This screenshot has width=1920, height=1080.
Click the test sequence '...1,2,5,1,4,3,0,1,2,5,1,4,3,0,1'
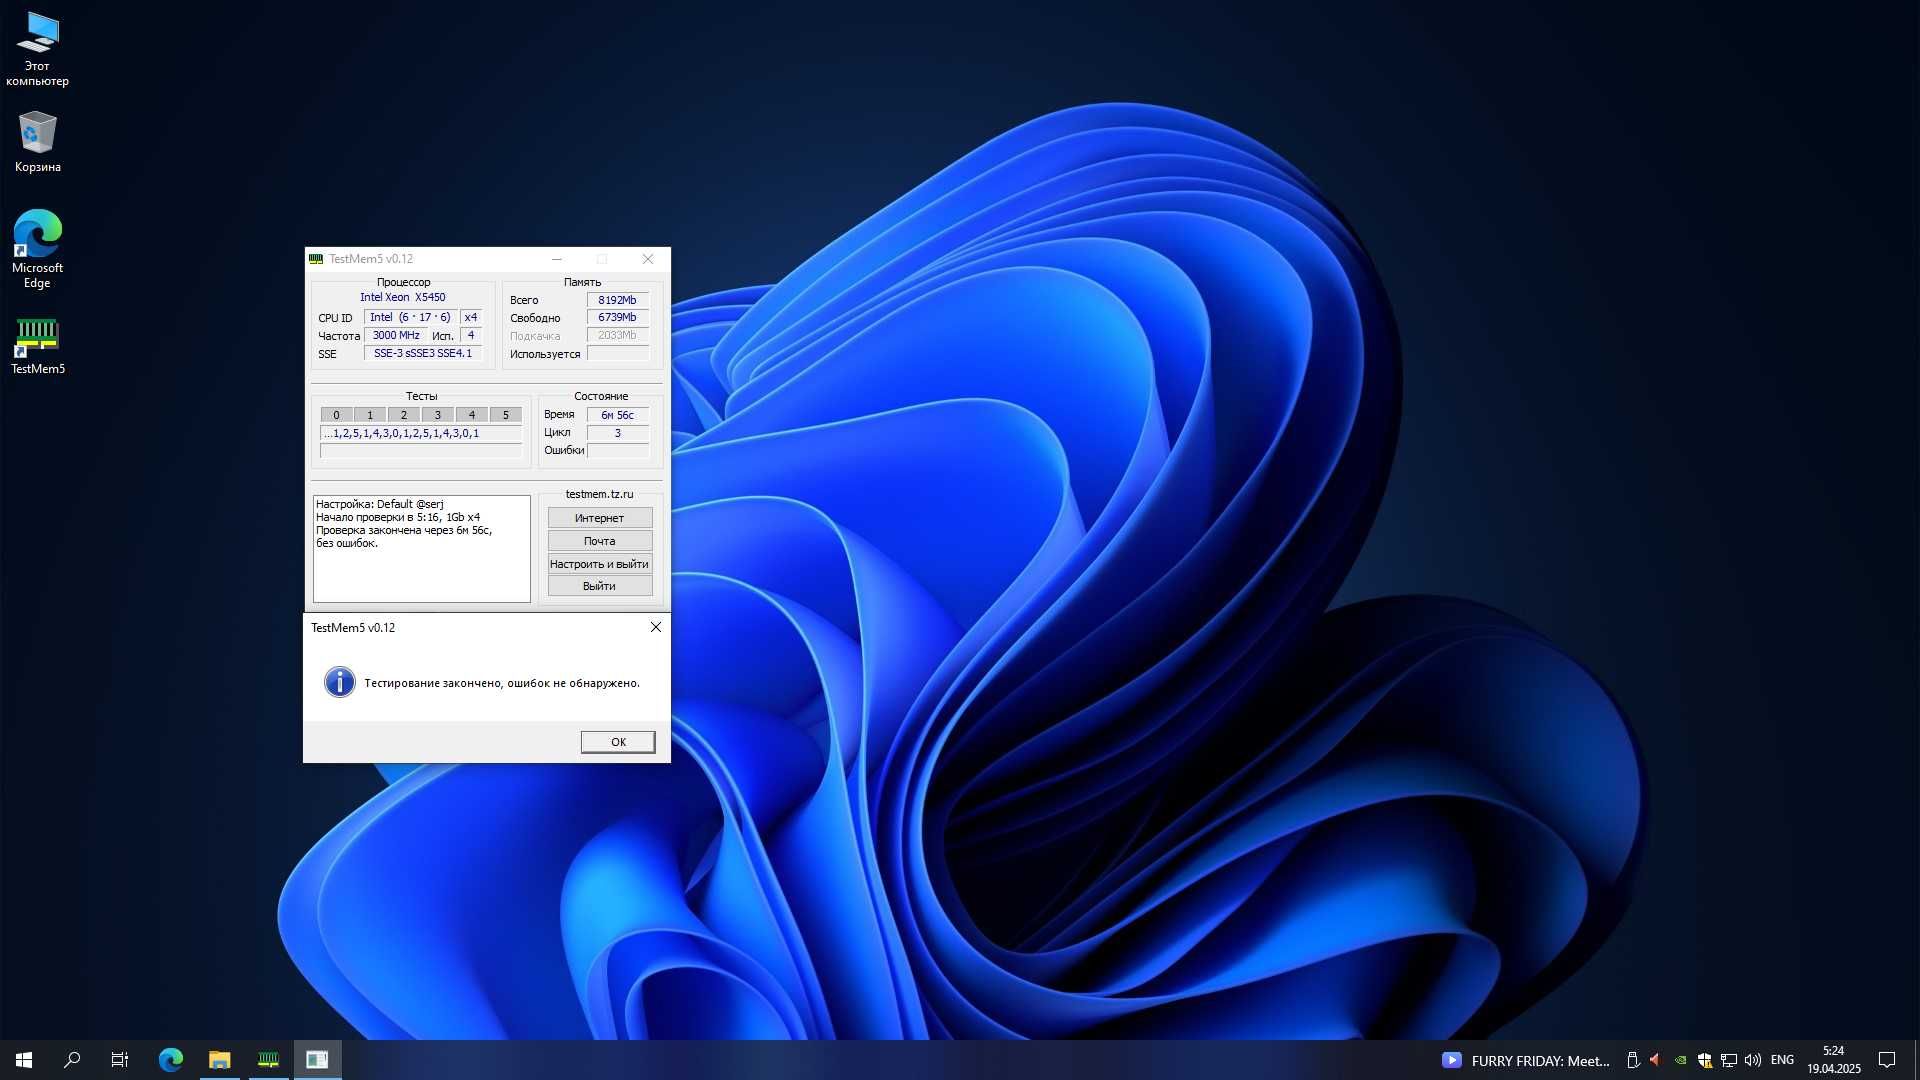click(x=421, y=434)
